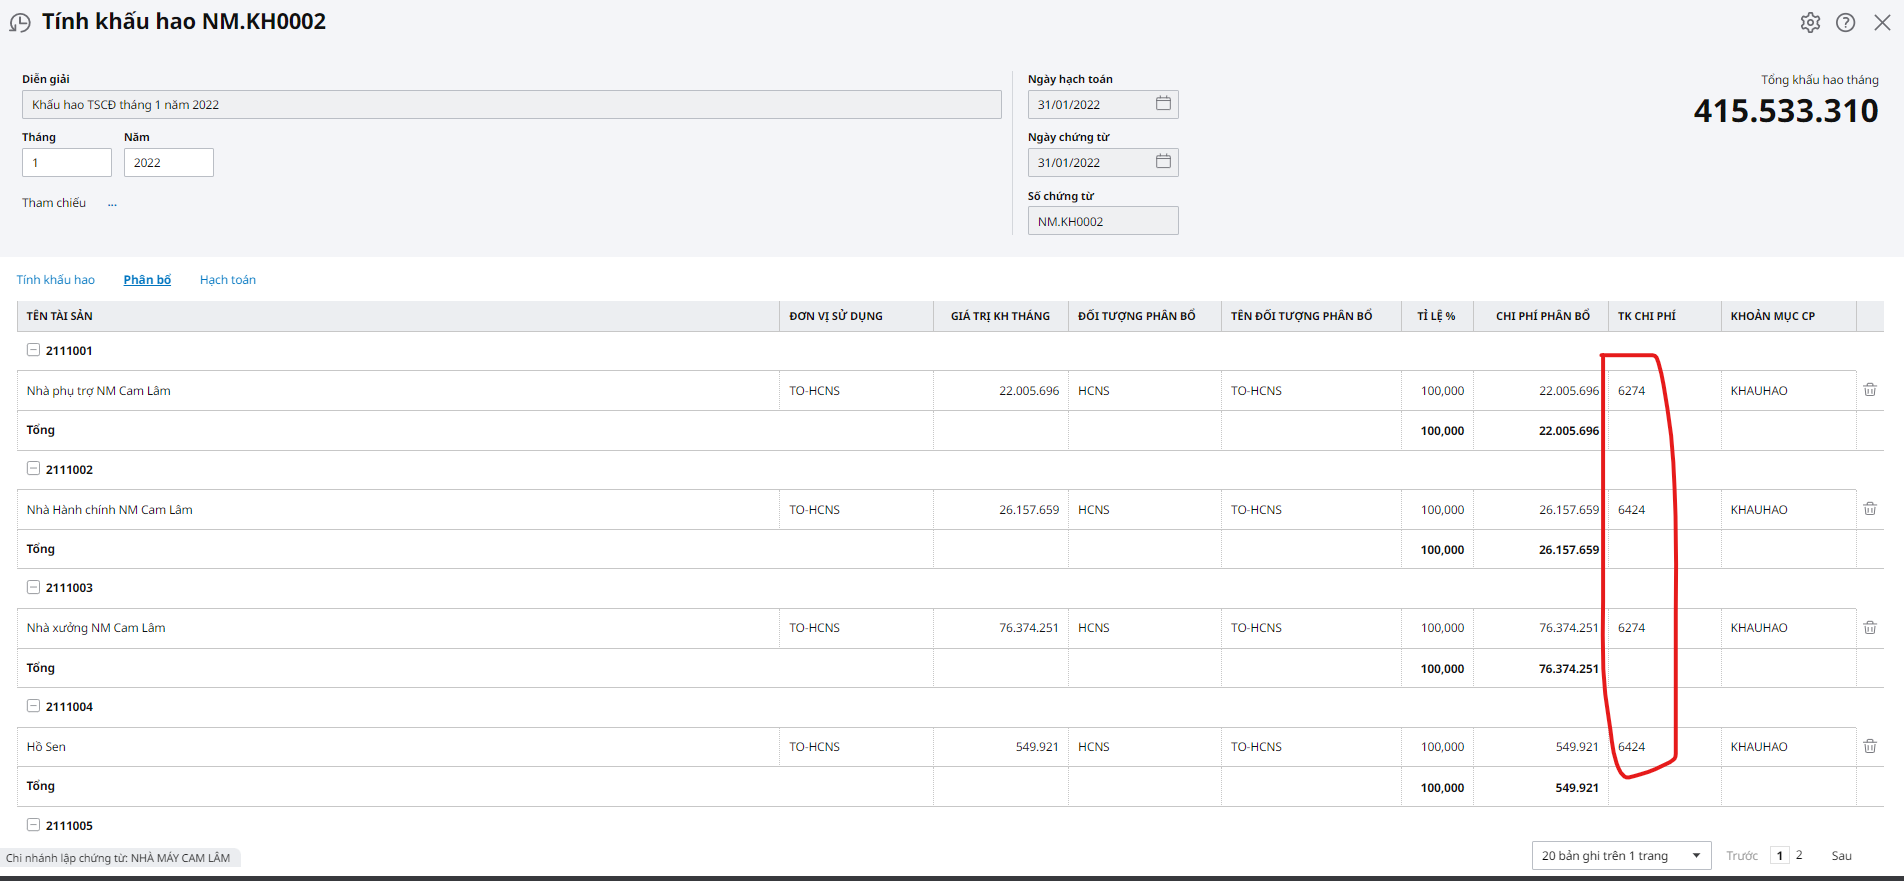Collapse group 2111003
The width and height of the screenshot is (1904, 881).
coord(34,587)
